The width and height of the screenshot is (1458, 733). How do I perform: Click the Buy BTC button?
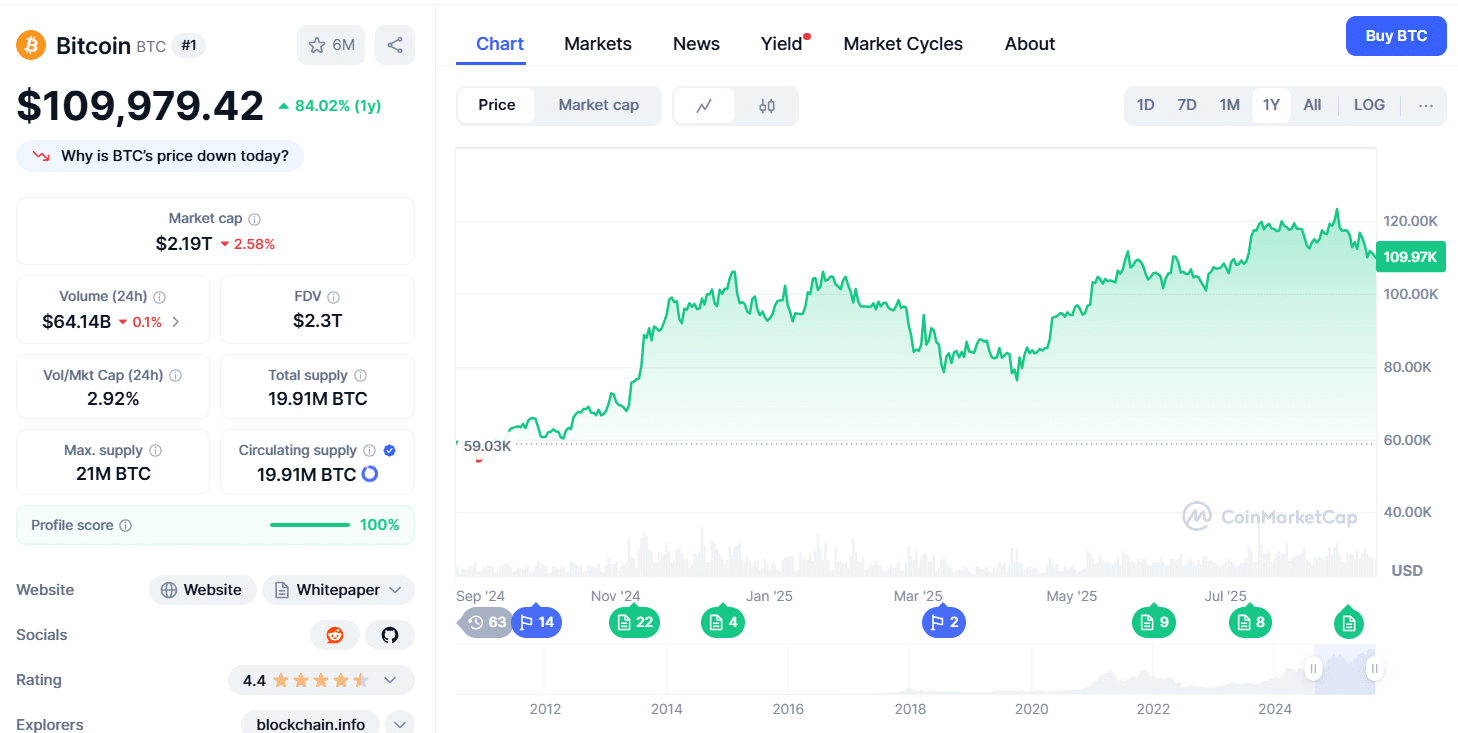click(1396, 35)
